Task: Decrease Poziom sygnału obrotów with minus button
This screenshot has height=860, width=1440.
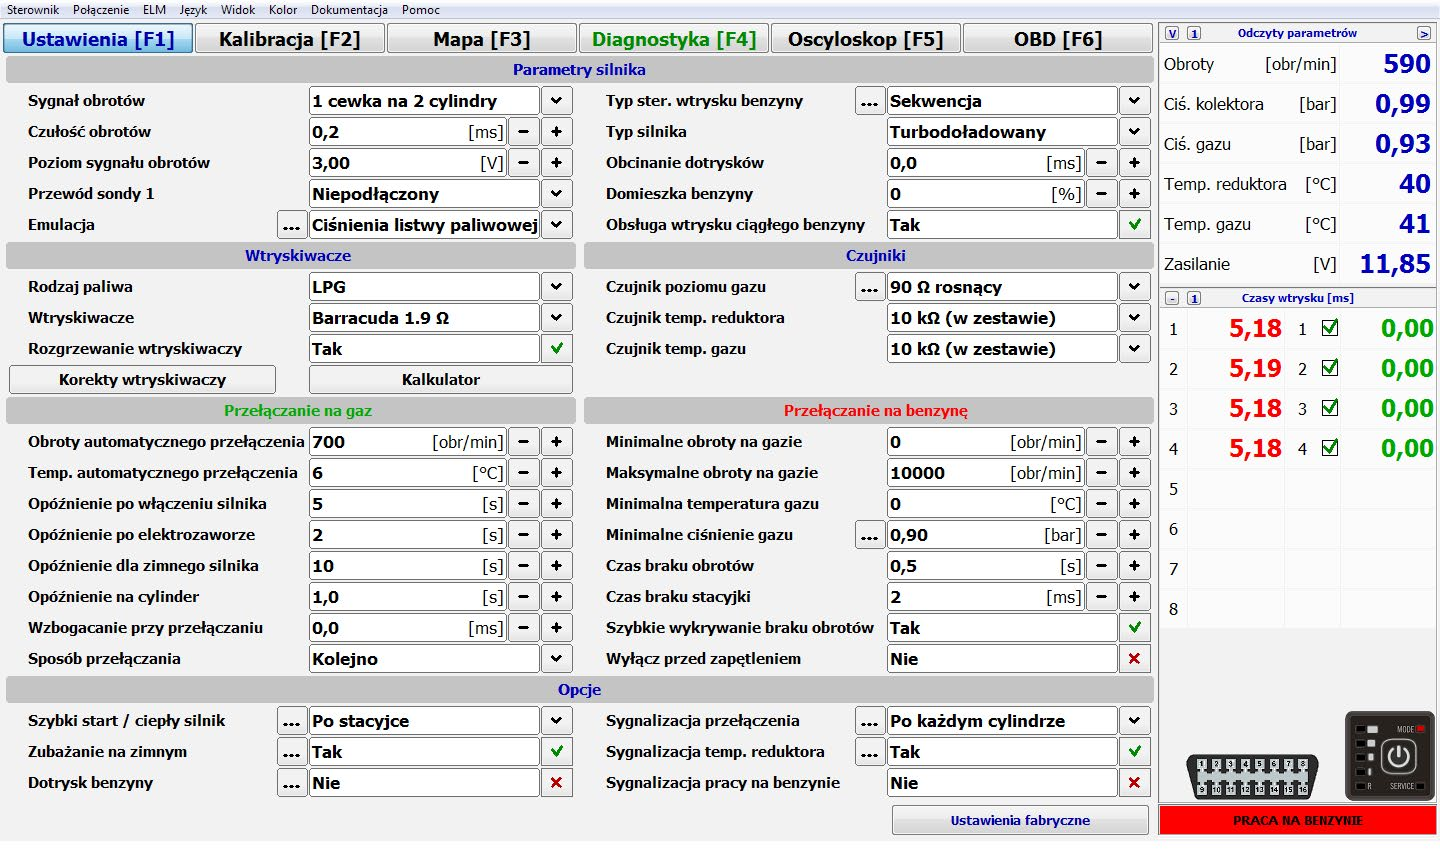Action: 524,163
